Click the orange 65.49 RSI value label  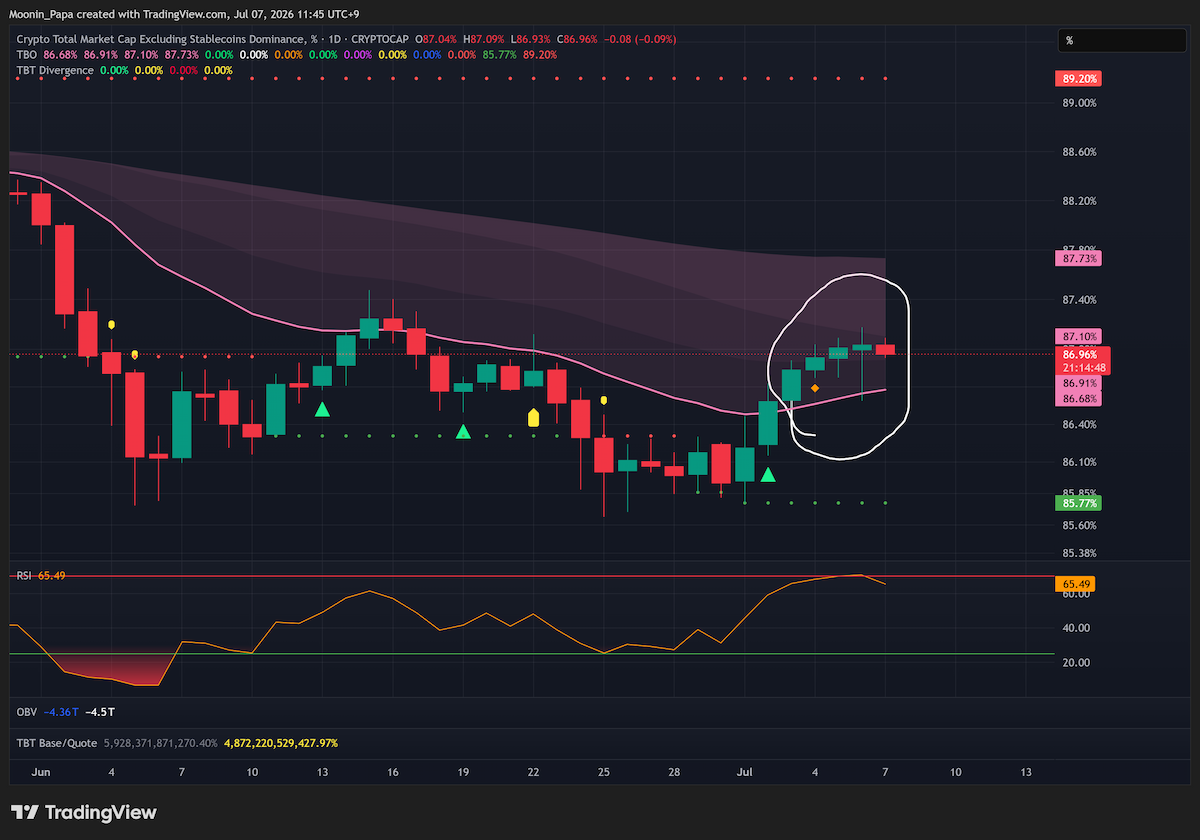tap(1075, 583)
